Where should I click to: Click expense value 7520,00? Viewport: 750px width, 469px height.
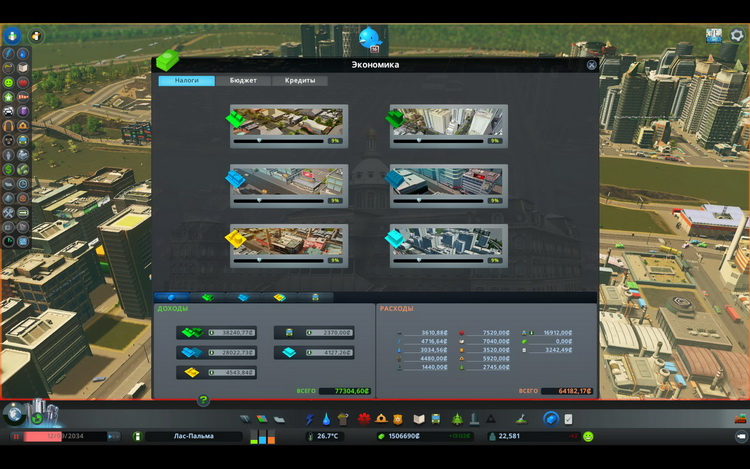496,333
